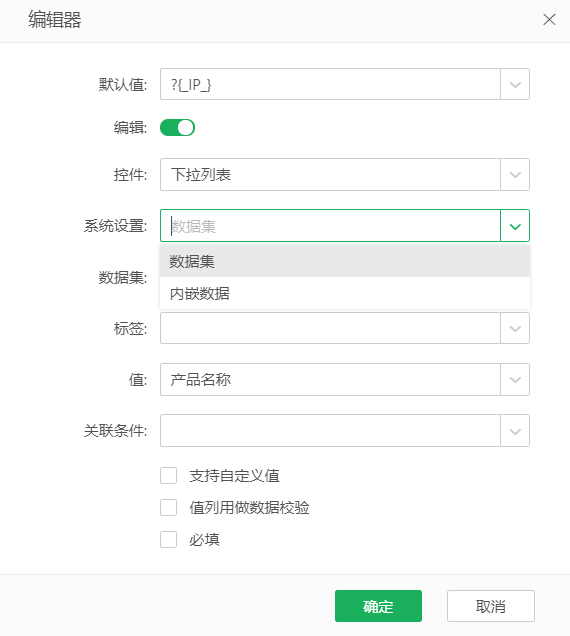
Task: Collapse the 系统设置 green dropdown arrow
Action: click(x=515, y=226)
